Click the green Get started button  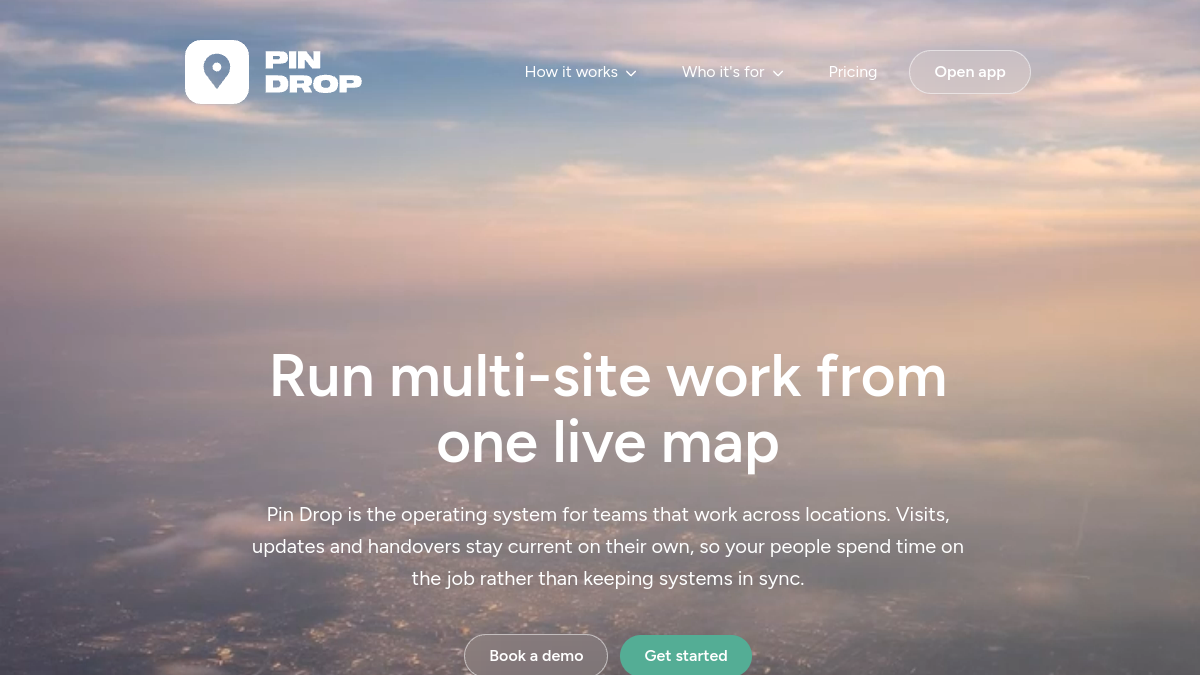[686, 655]
